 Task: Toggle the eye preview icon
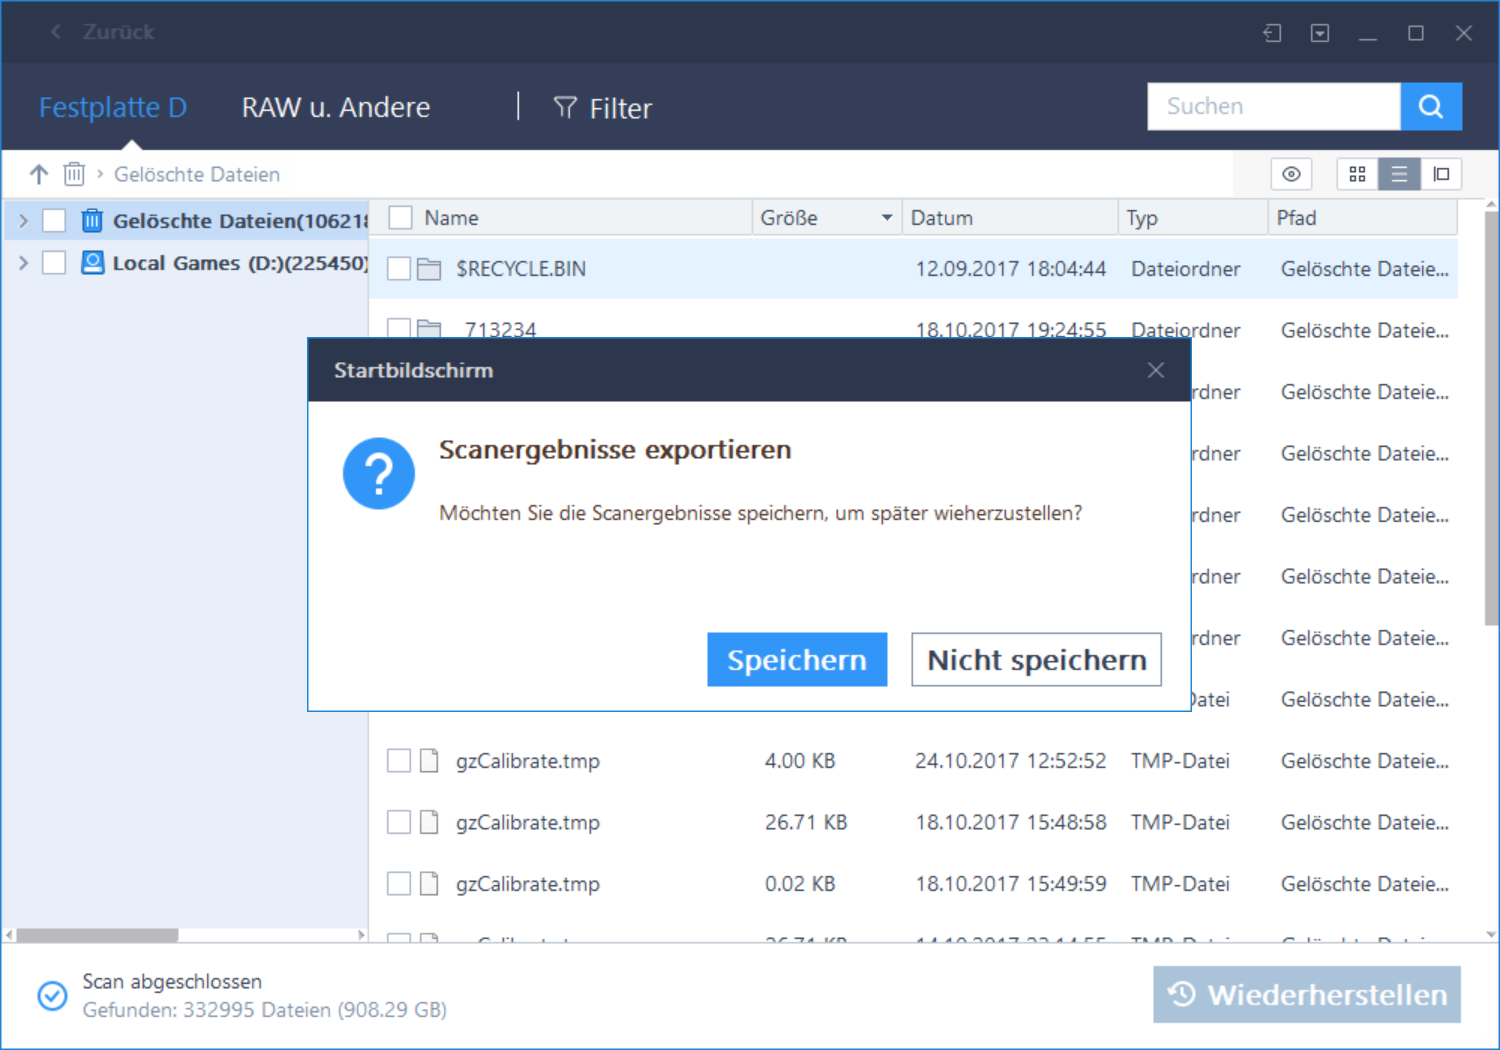1291,174
